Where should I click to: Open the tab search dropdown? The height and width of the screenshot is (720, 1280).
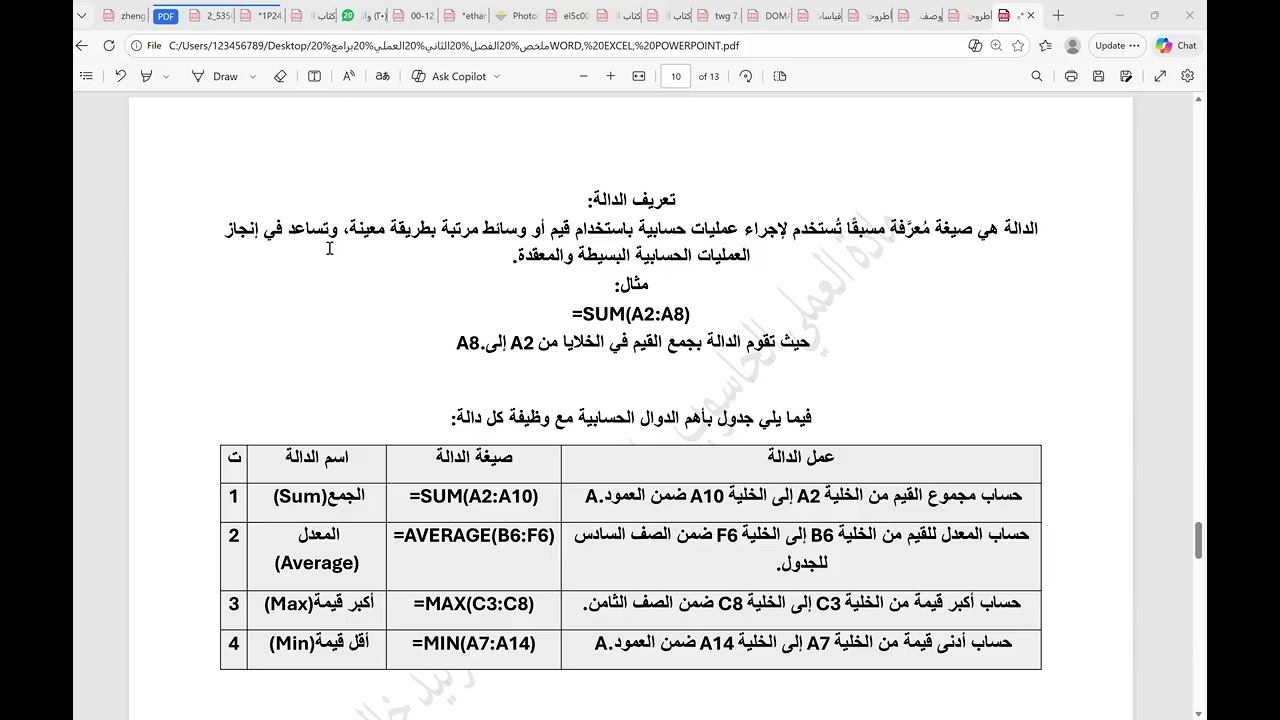pos(82,15)
